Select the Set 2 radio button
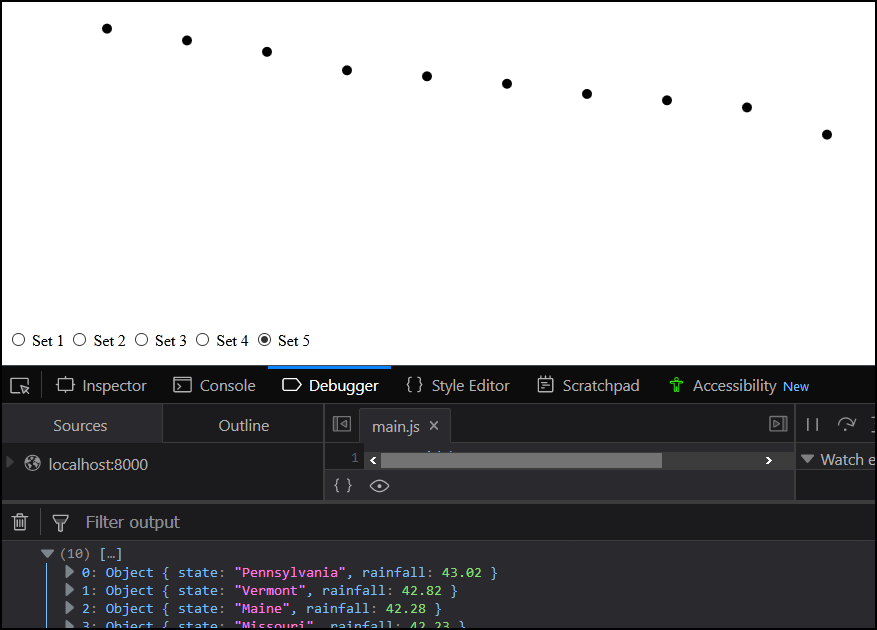This screenshot has width=877, height=630. pos(80,340)
